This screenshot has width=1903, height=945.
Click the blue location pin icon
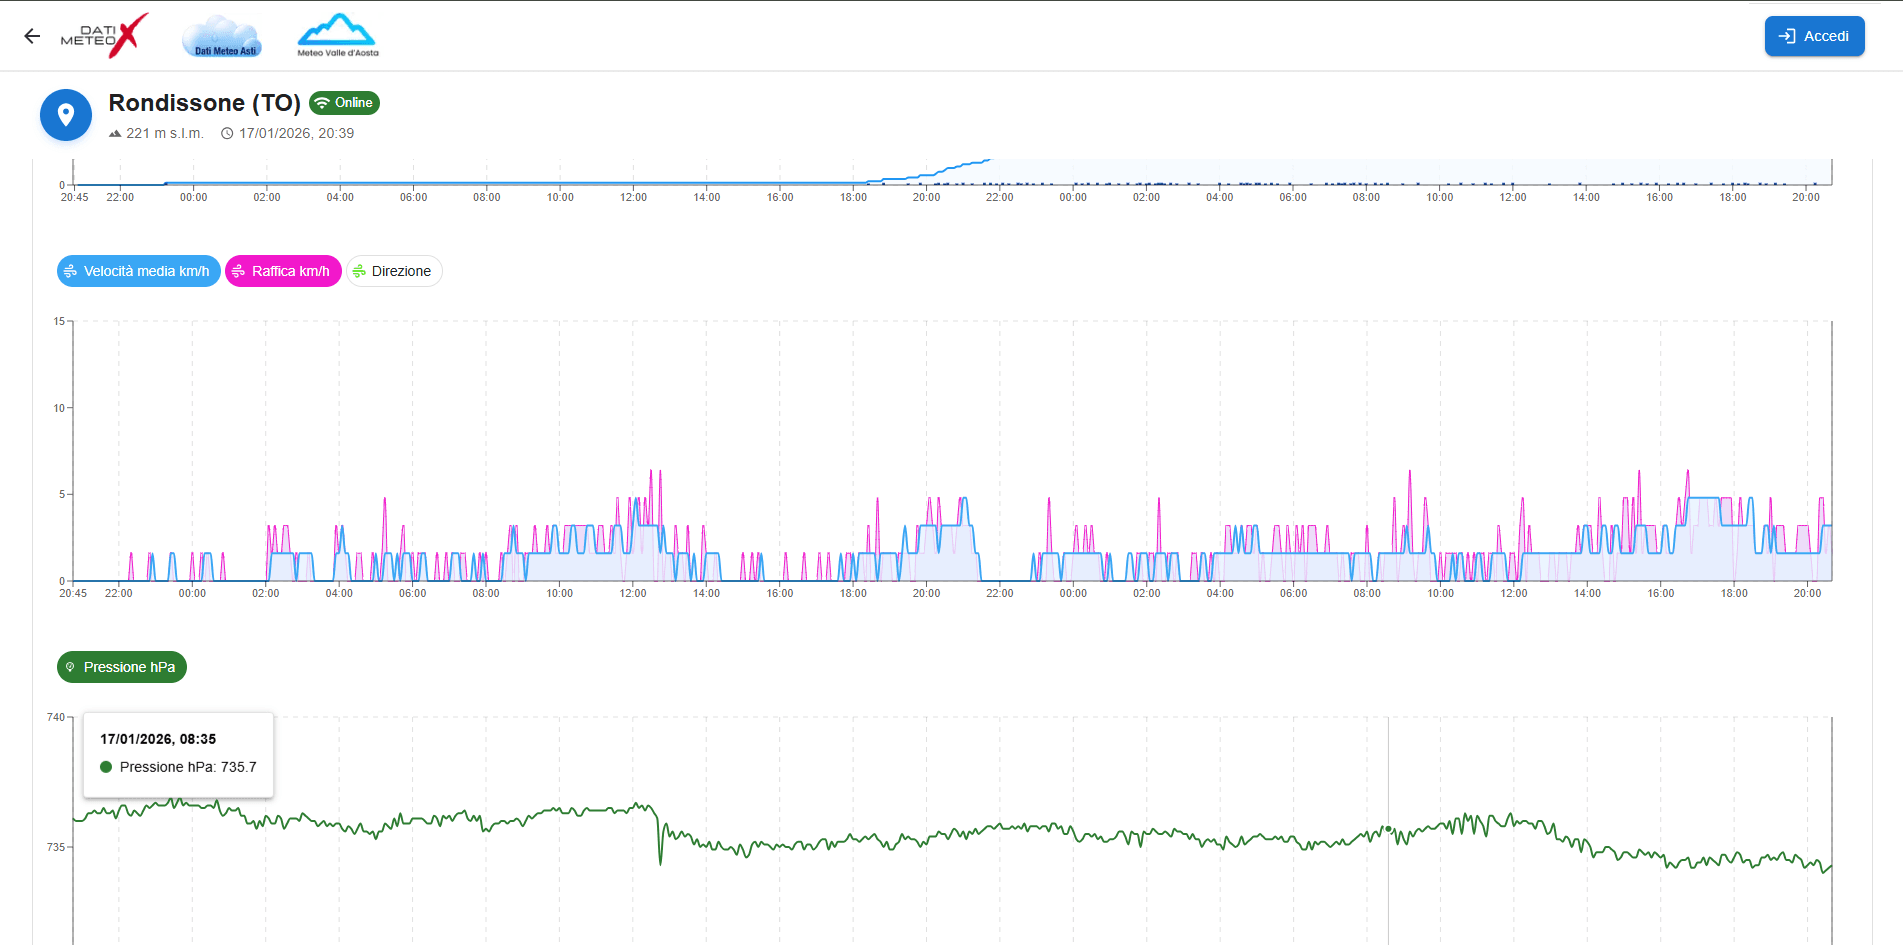[x=66, y=115]
